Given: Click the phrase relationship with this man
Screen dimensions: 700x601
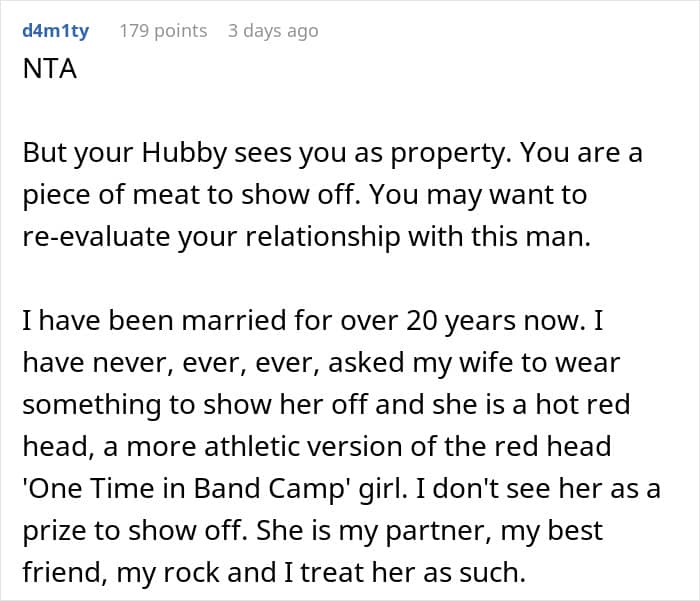Looking at the screenshot, I should (418, 236).
